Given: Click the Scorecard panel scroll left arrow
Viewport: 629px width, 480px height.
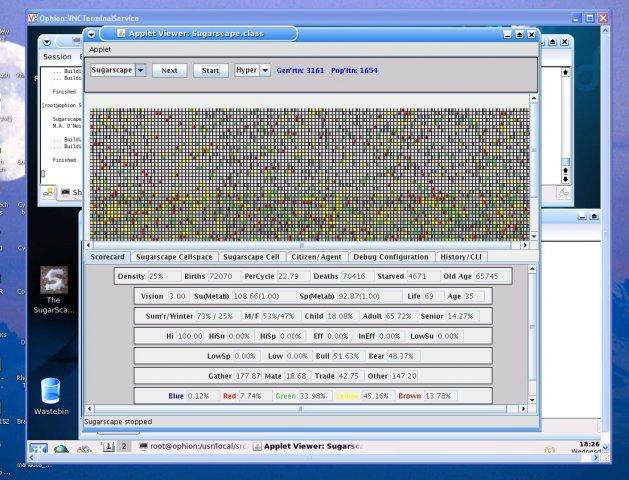Looking at the screenshot, I should pyautogui.click(x=89, y=409).
